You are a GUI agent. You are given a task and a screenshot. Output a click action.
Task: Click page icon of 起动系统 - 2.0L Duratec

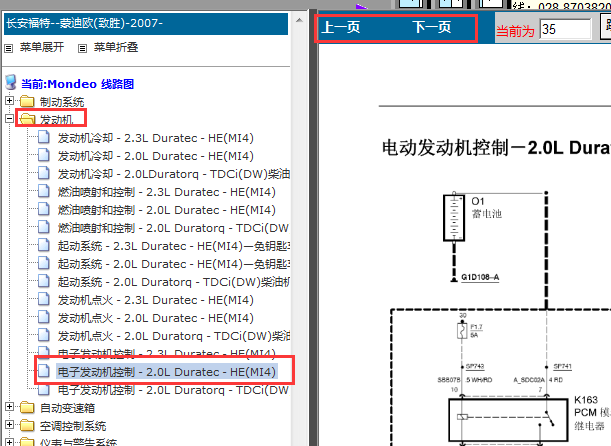44,263
